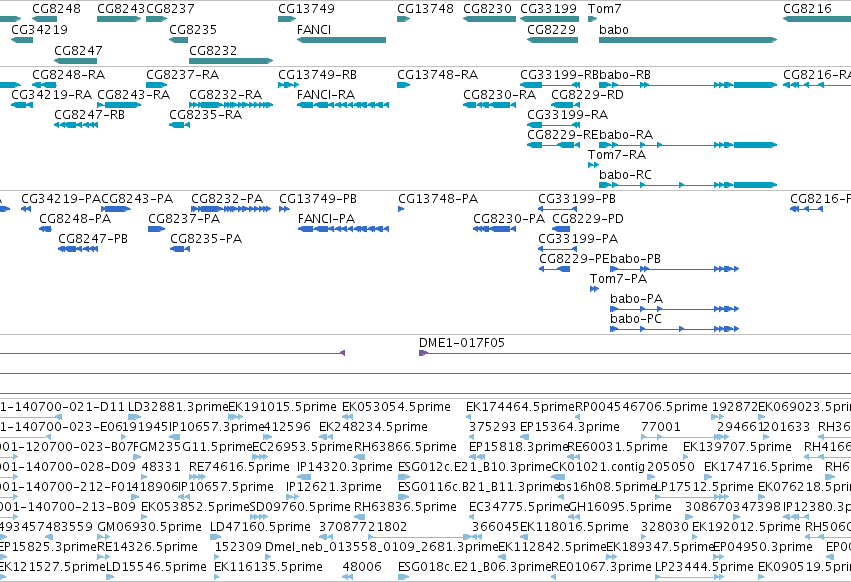Click EST LD32881.3prime
Viewport: 851px width, 582px height.
point(135,416)
